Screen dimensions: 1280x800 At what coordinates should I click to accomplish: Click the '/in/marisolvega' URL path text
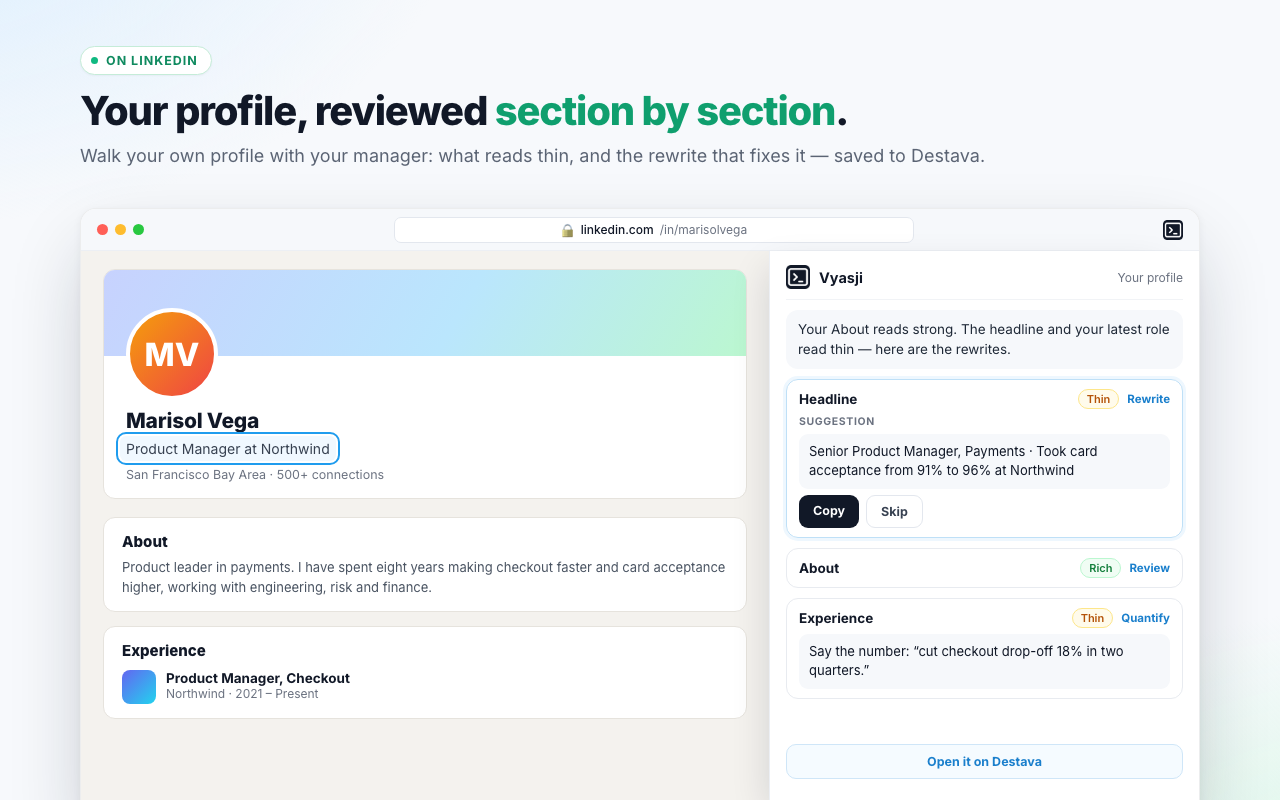point(703,230)
